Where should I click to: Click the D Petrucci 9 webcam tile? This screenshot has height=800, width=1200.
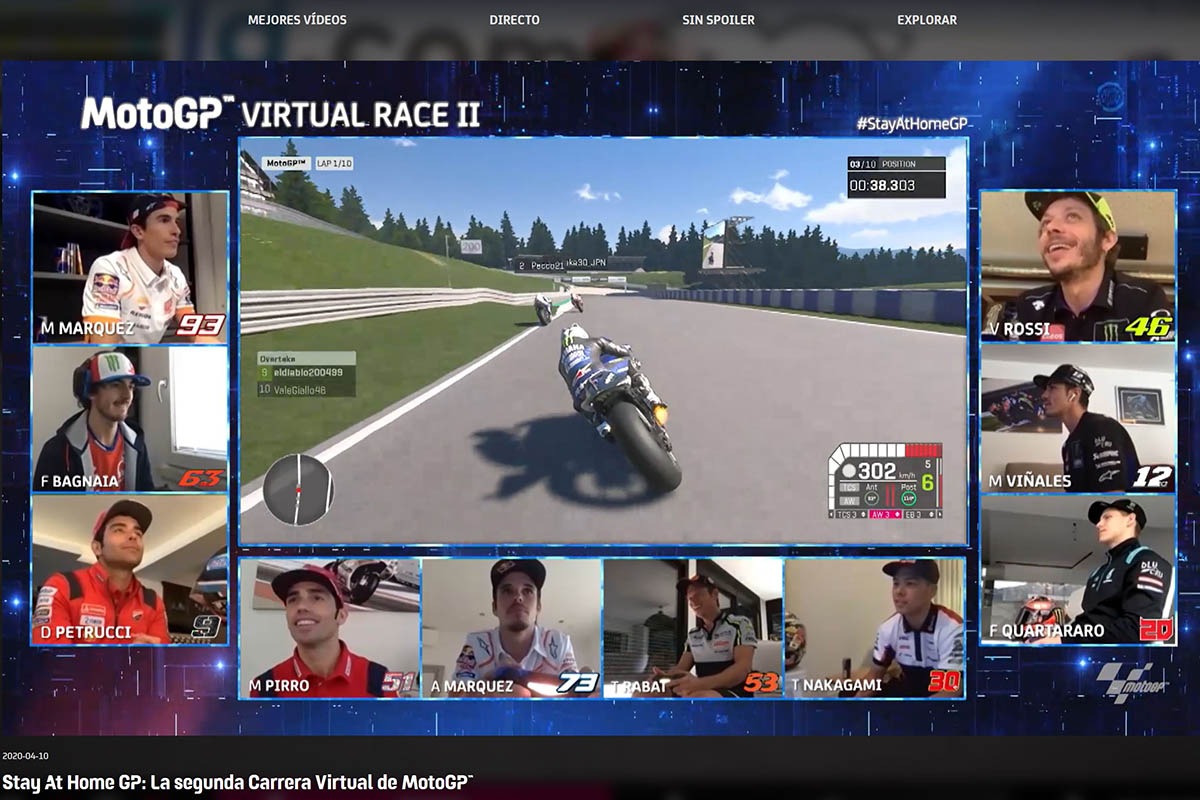(x=130, y=569)
